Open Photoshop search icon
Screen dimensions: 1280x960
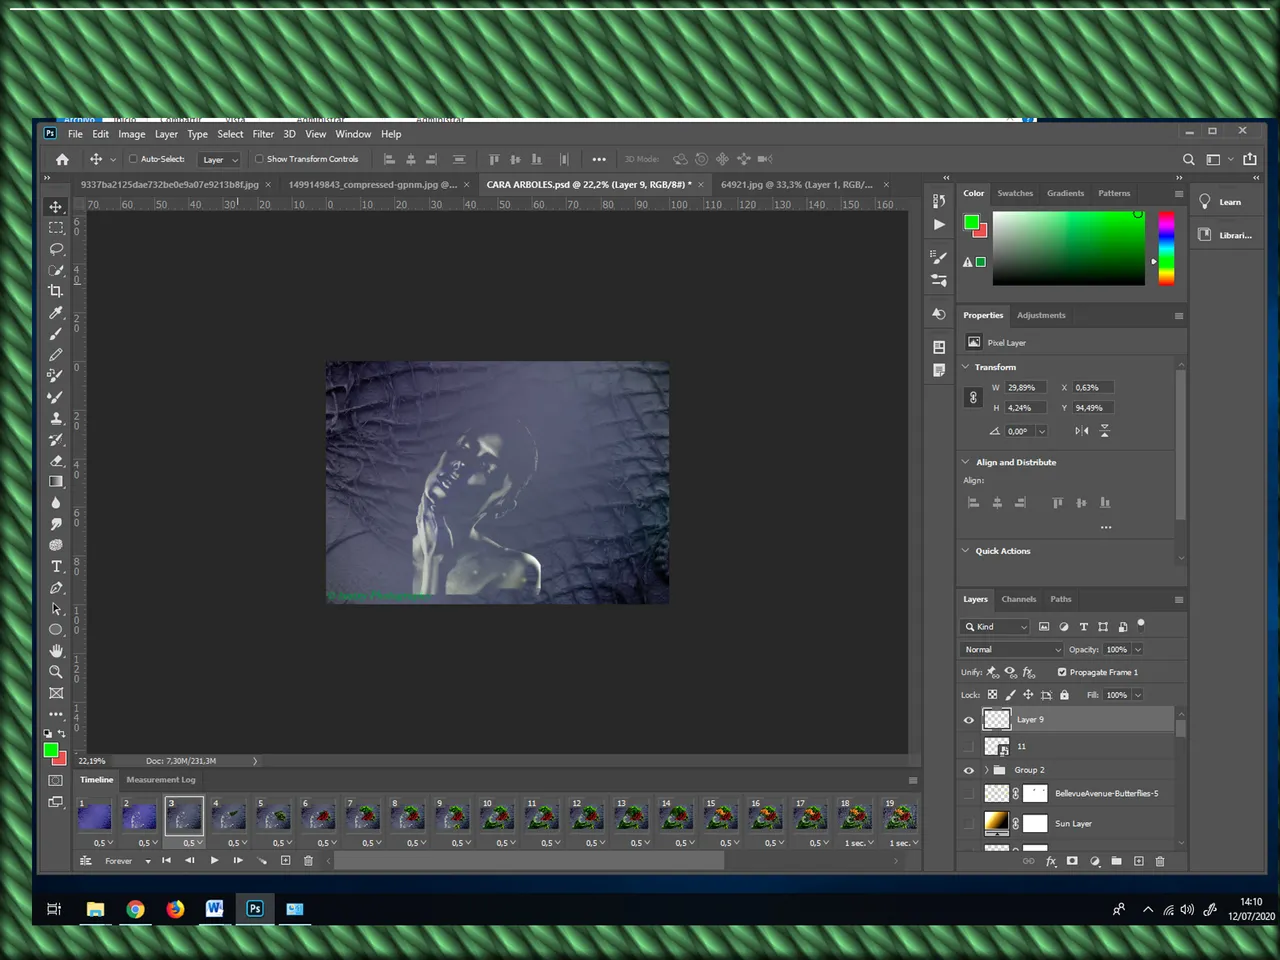1188,159
